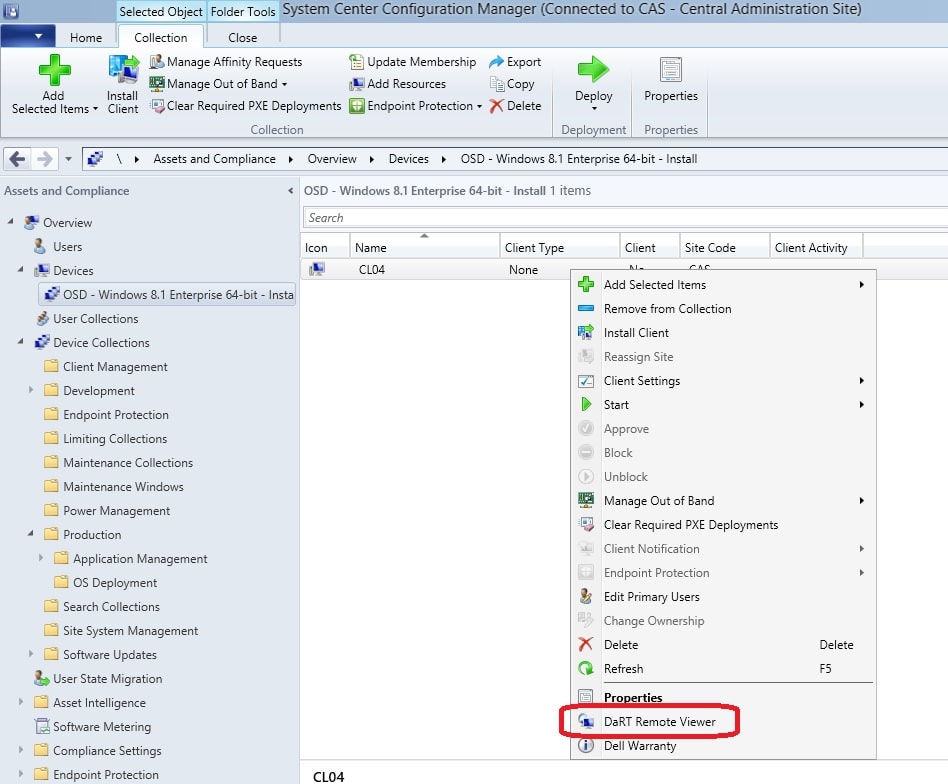Viewport: 948px width, 784px height.
Task: Choose Remove from Collection in context menu
Action: [x=723, y=308]
